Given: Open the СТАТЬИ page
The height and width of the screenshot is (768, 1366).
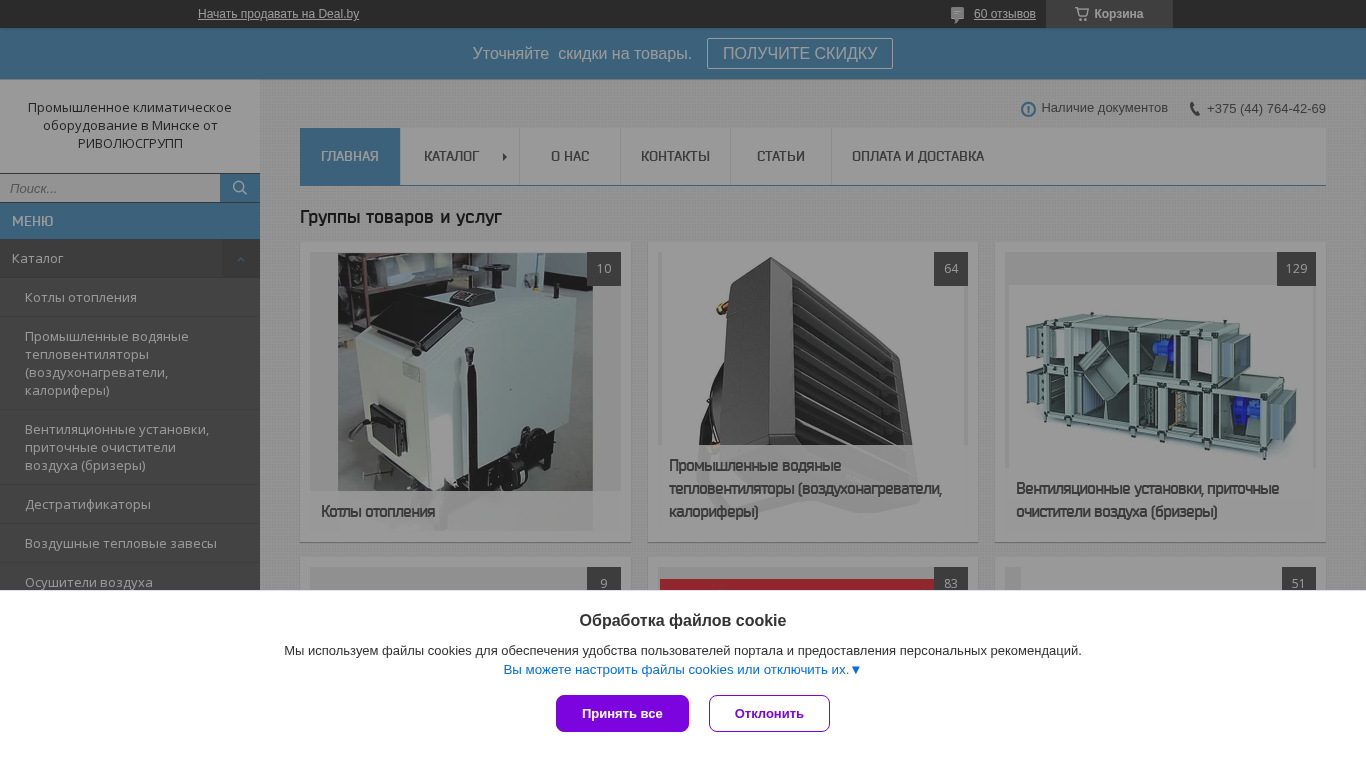Looking at the screenshot, I should coord(781,157).
